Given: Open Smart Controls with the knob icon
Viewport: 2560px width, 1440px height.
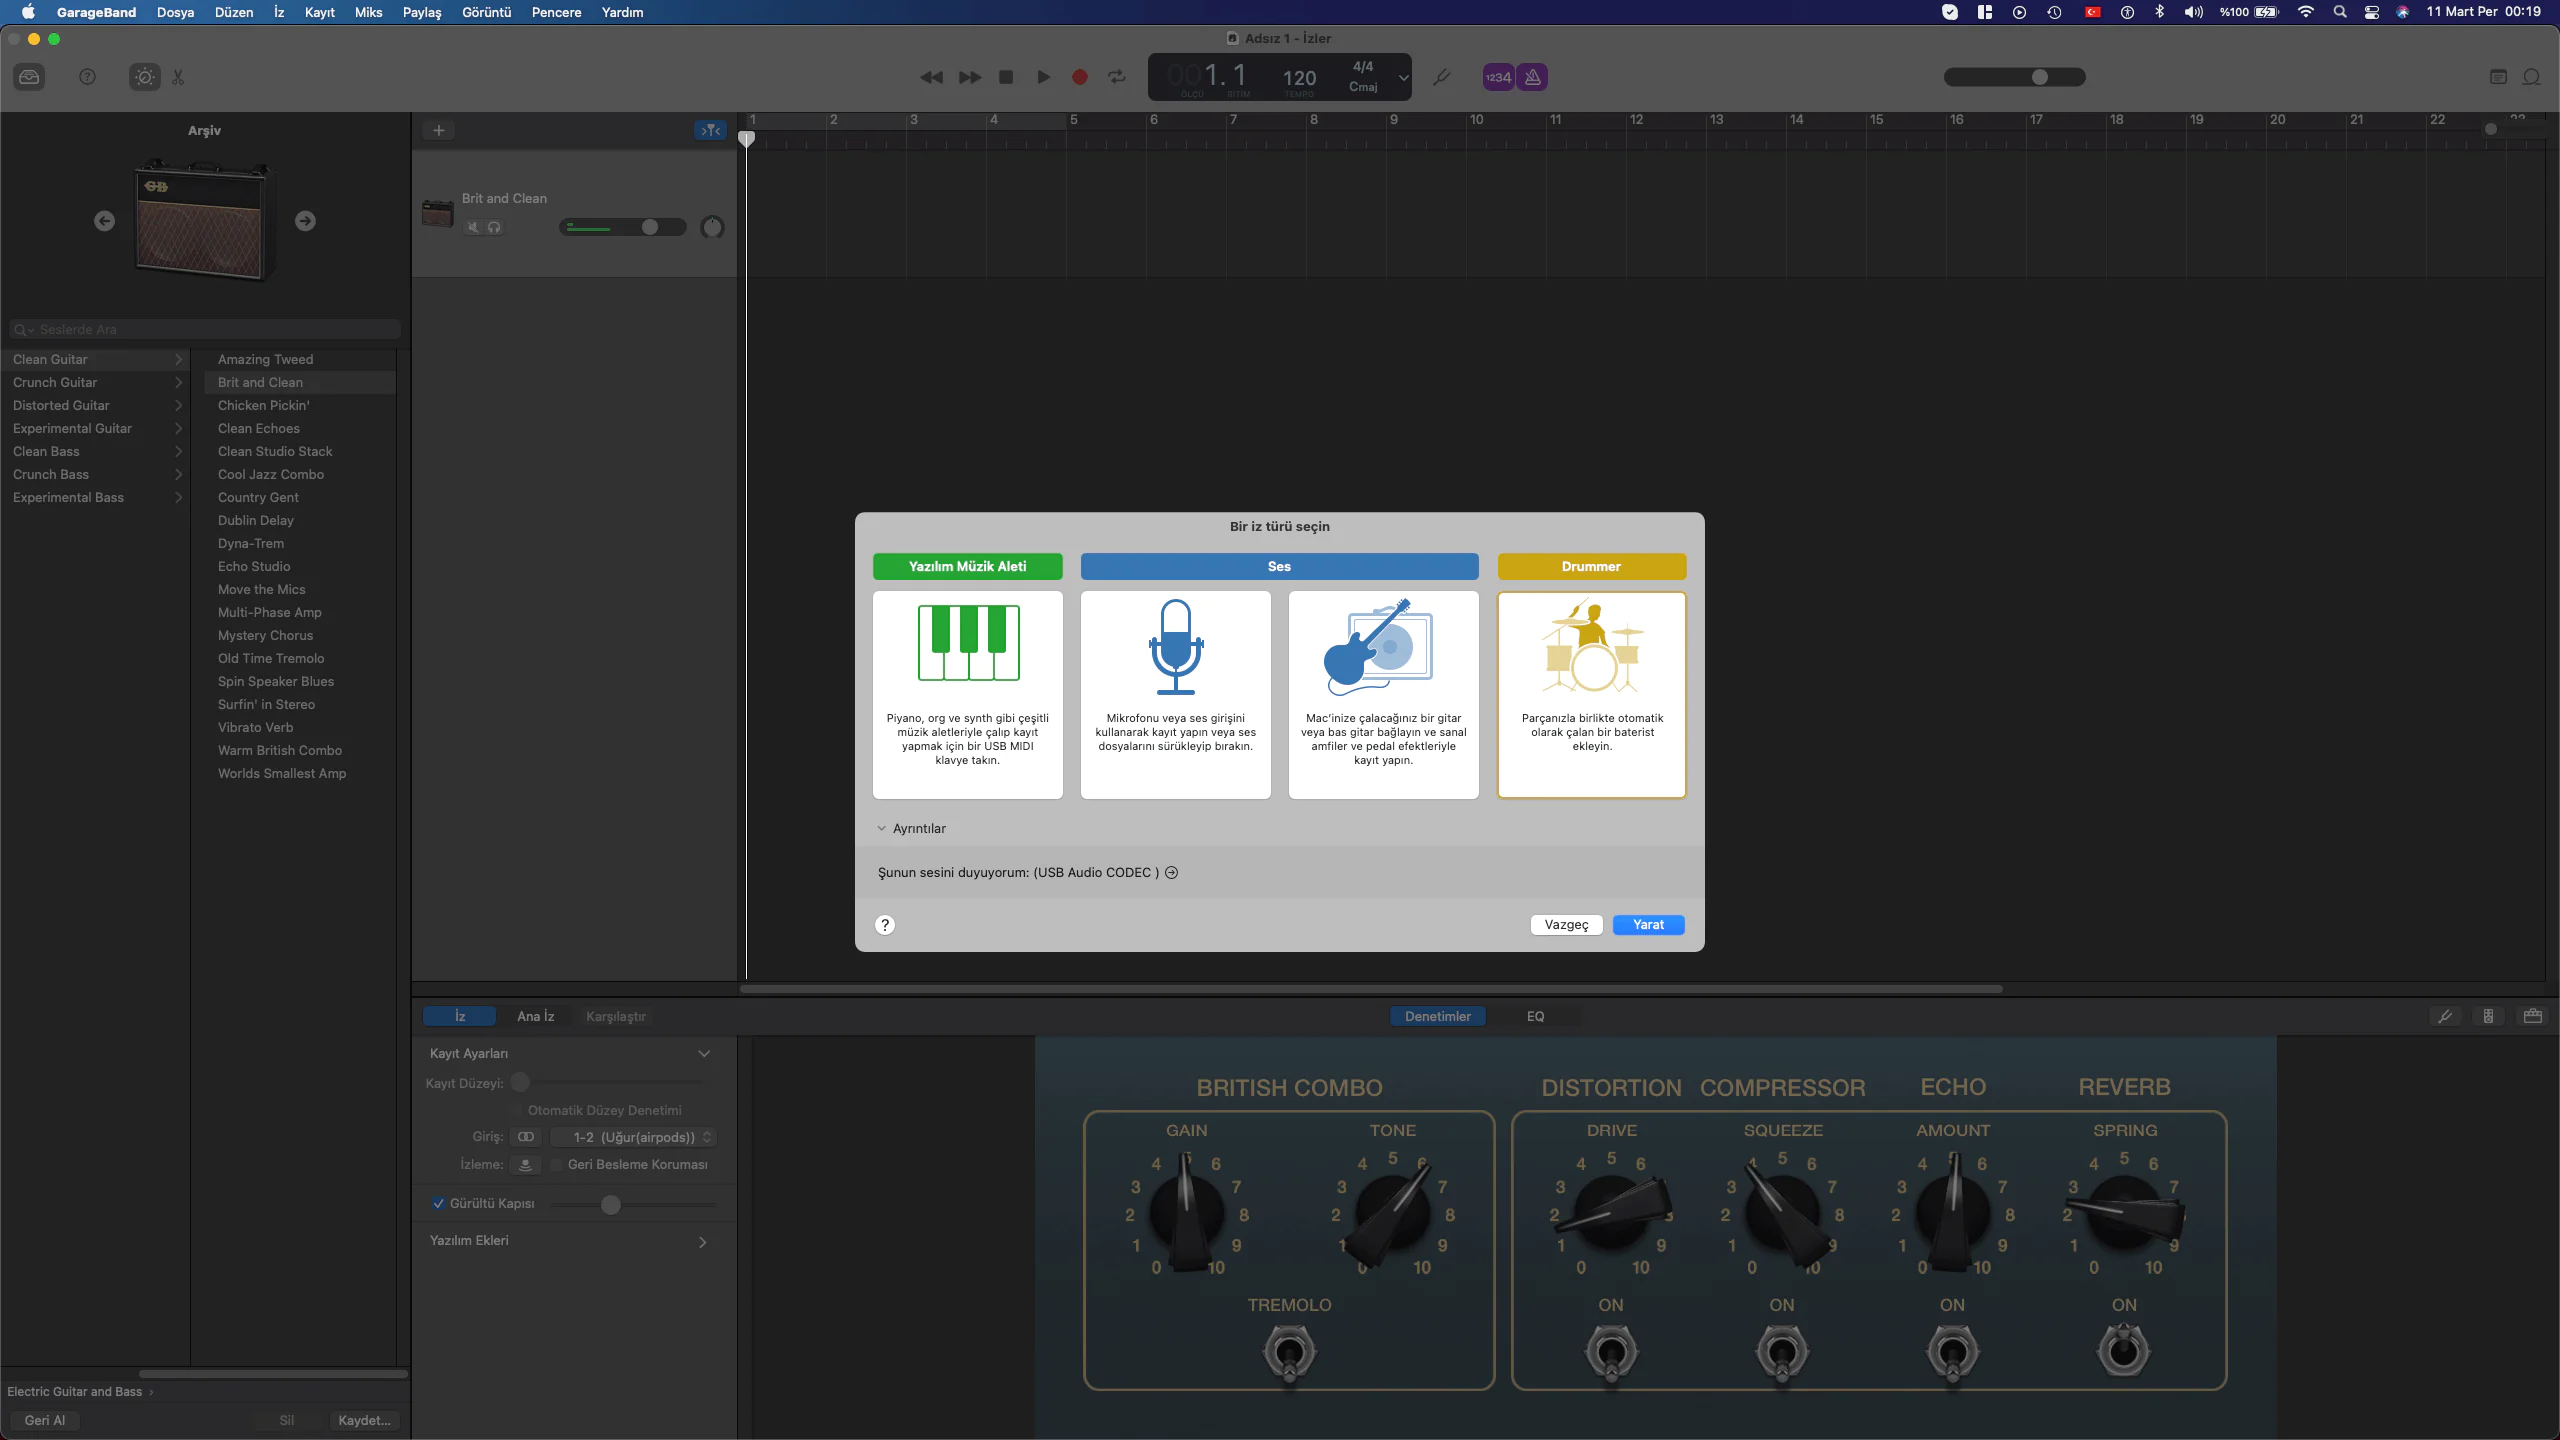Looking at the screenshot, I should (143, 77).
